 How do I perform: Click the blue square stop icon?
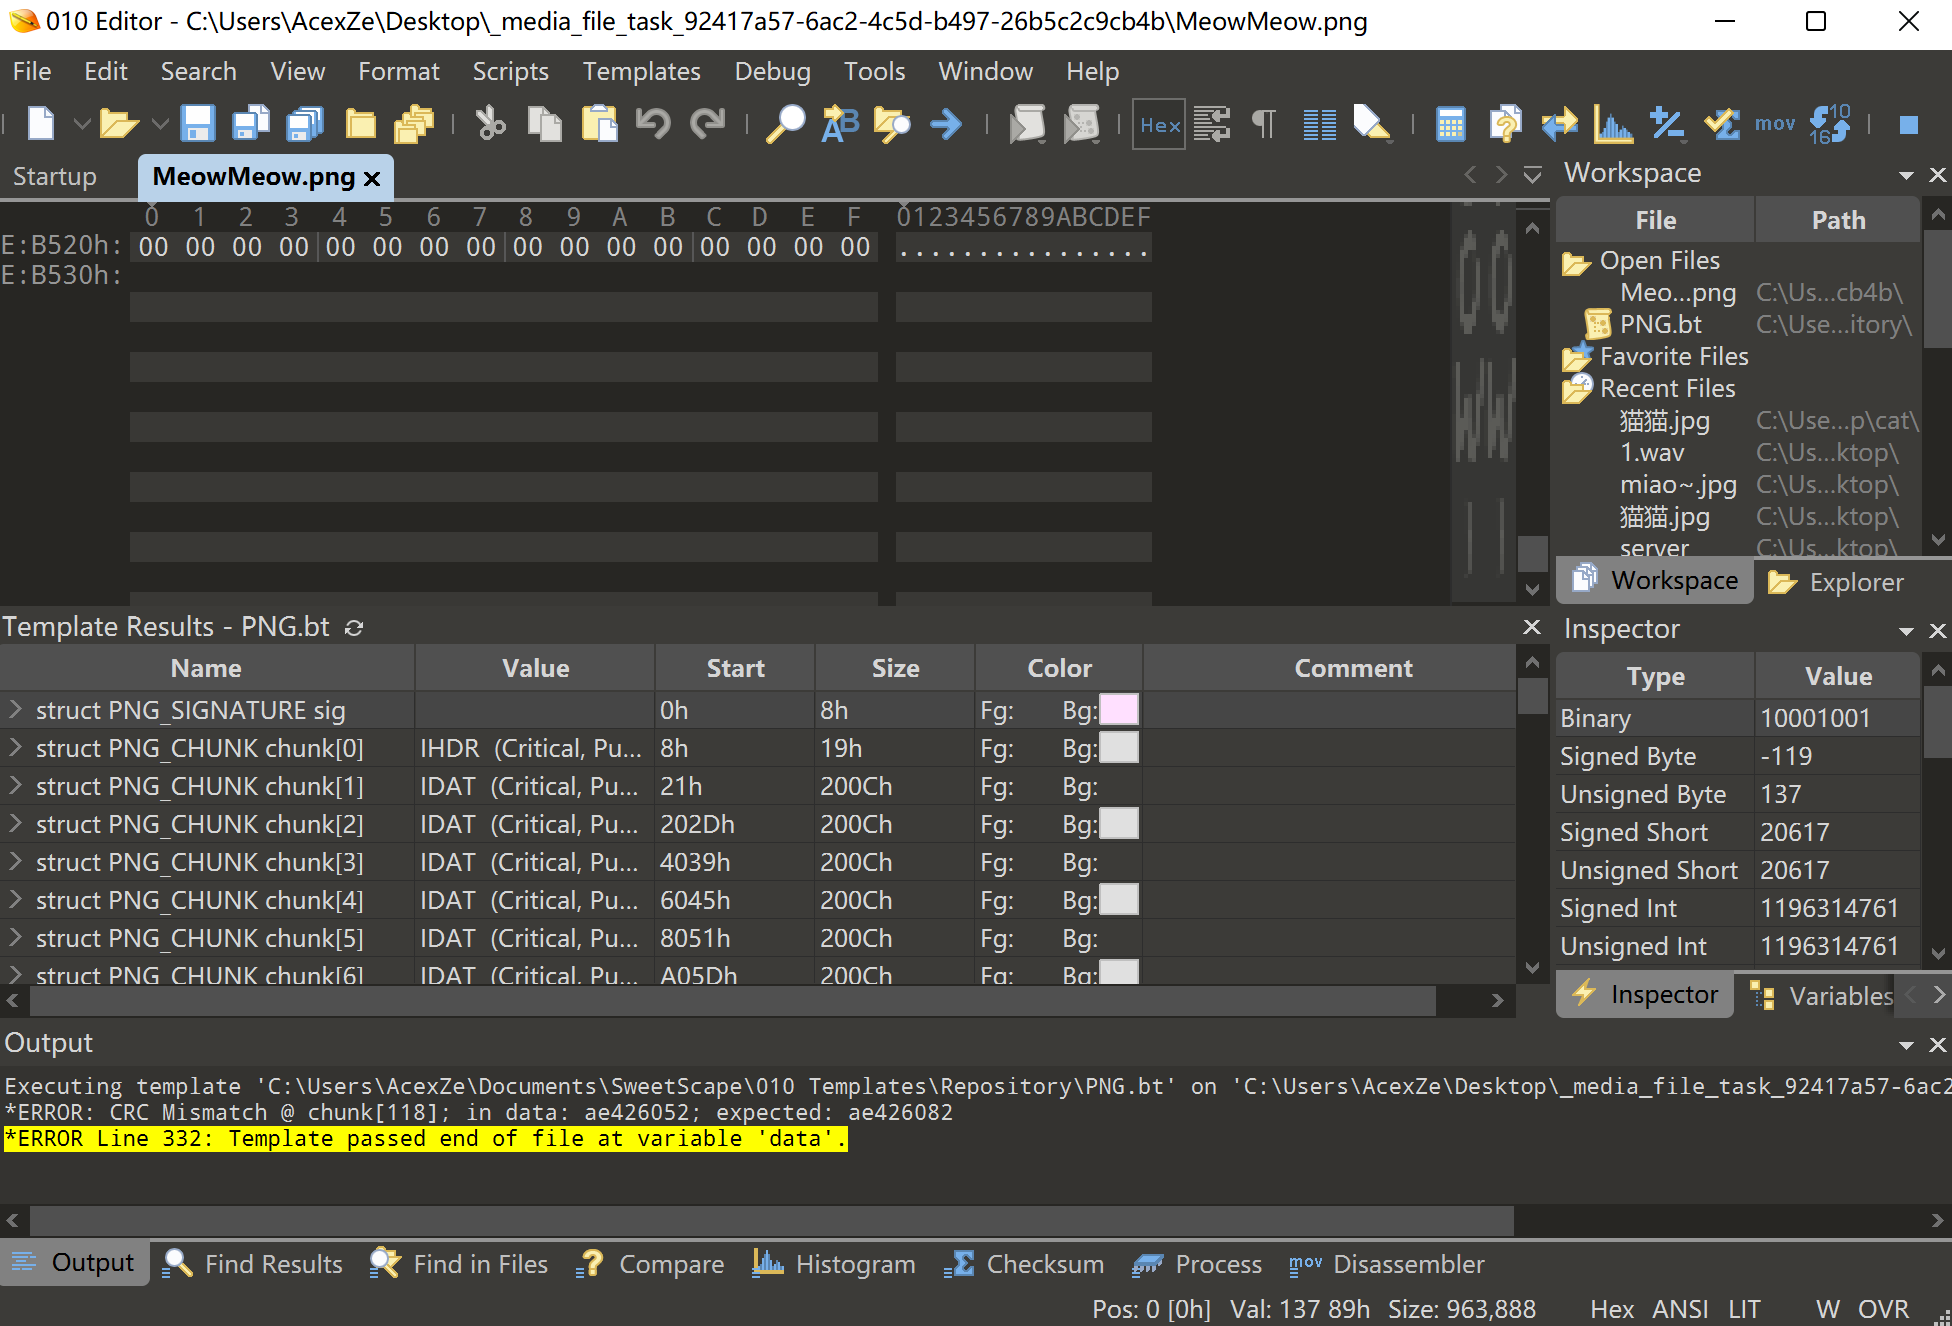(1908, 125)
